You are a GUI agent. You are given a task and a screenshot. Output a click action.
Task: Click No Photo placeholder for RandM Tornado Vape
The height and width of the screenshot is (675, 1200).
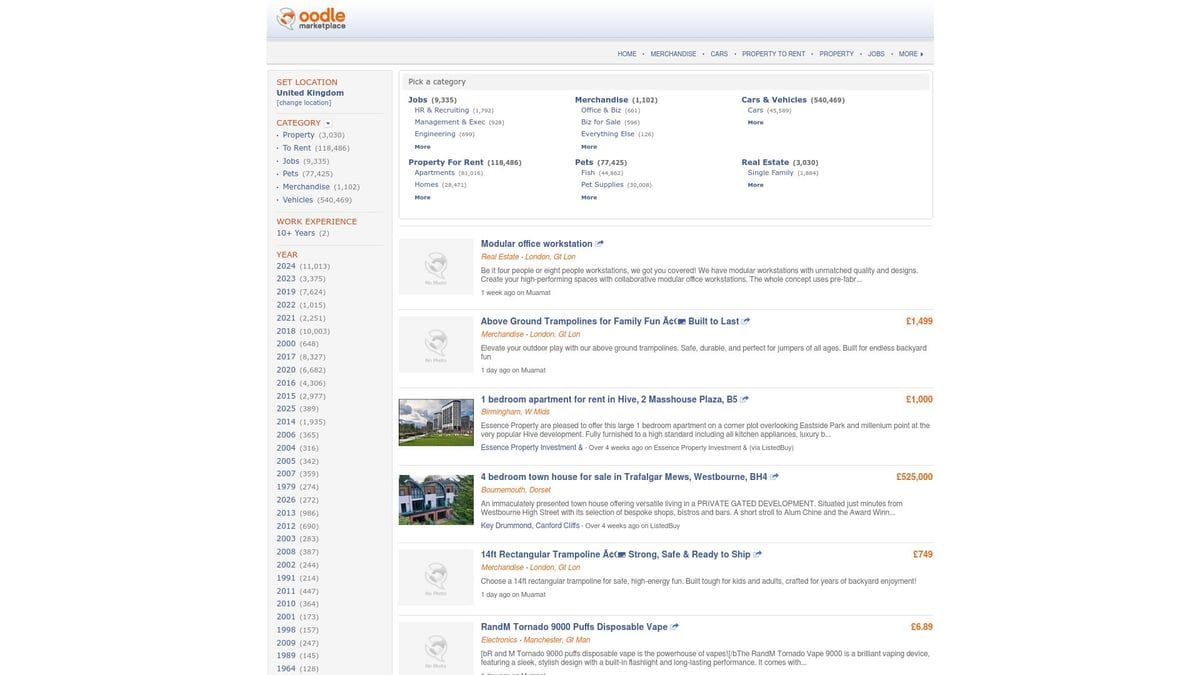tap(436, 648)
